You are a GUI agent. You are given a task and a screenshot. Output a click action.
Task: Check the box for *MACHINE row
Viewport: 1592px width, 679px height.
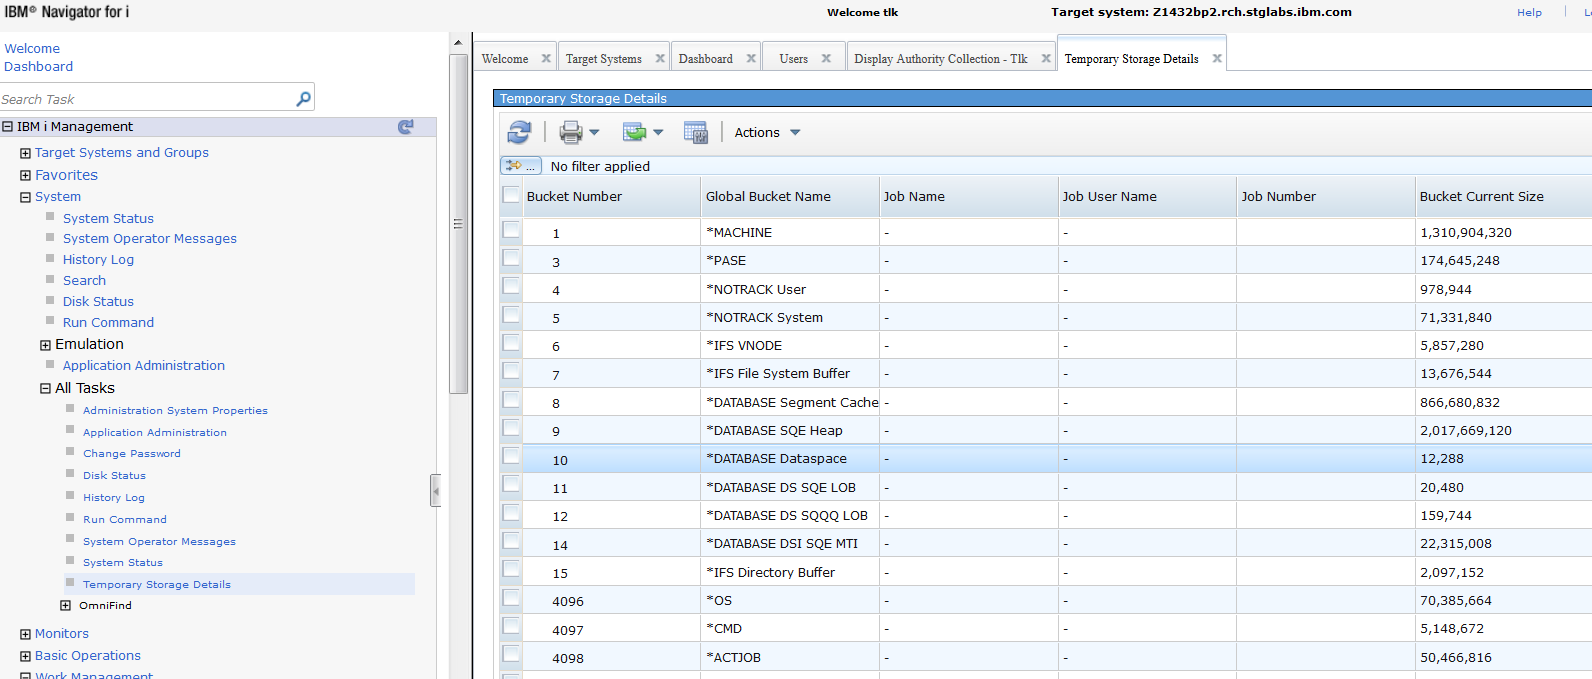(511, 230)
